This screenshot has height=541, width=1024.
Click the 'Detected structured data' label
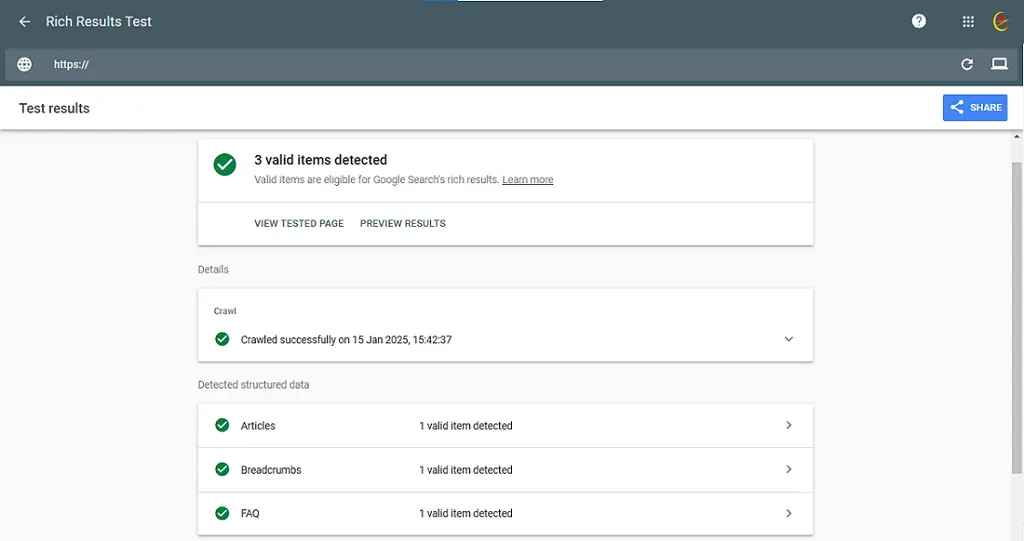(x=253, y=385)
